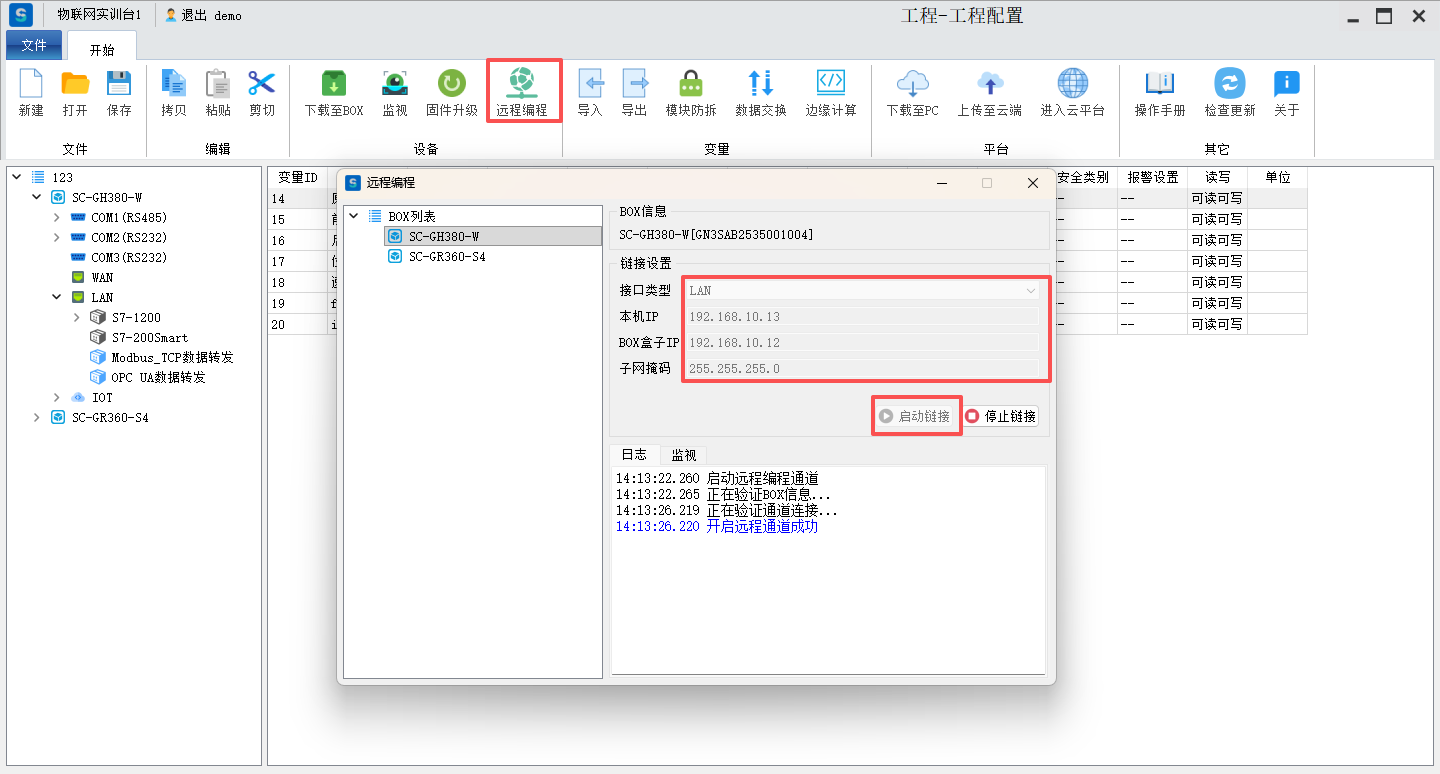The image size is (1440, 774).
Task: Open the 文件 ribbon tab
Action: [x=34, y=45]
